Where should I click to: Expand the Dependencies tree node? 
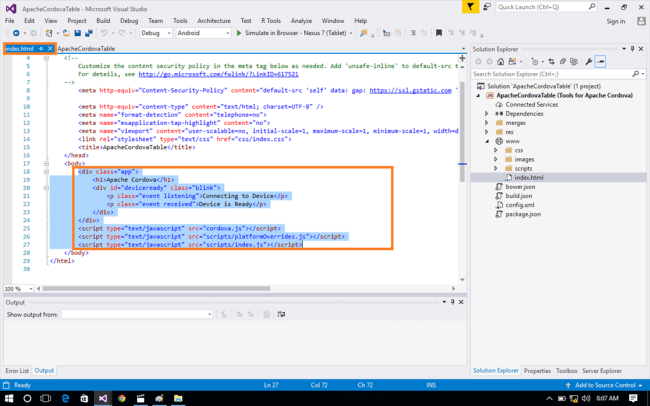point(487,113)
